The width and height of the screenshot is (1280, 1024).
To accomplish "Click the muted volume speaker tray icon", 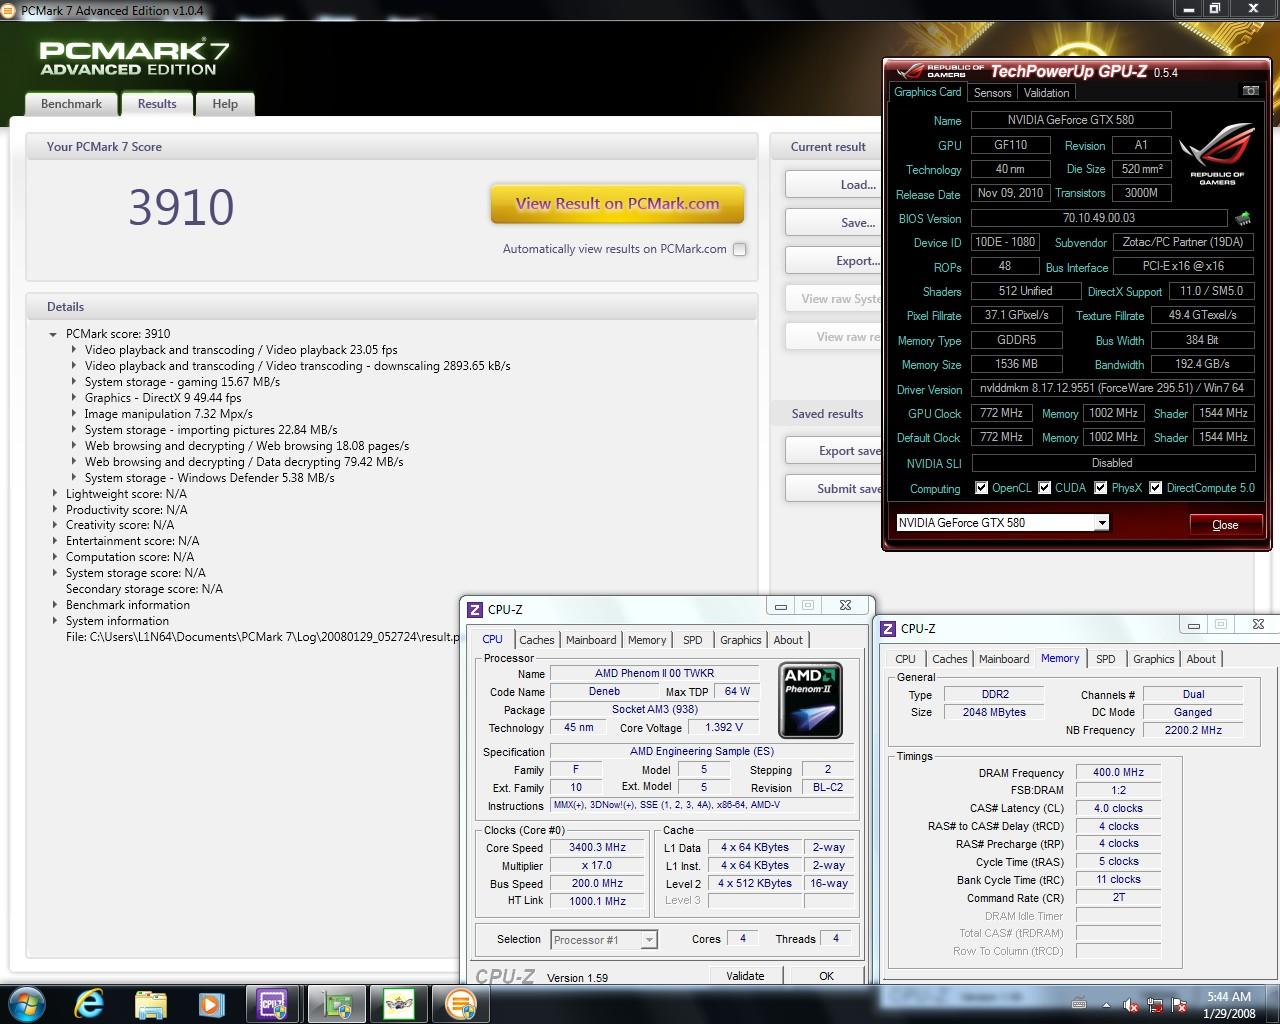I will 1131,1005.
